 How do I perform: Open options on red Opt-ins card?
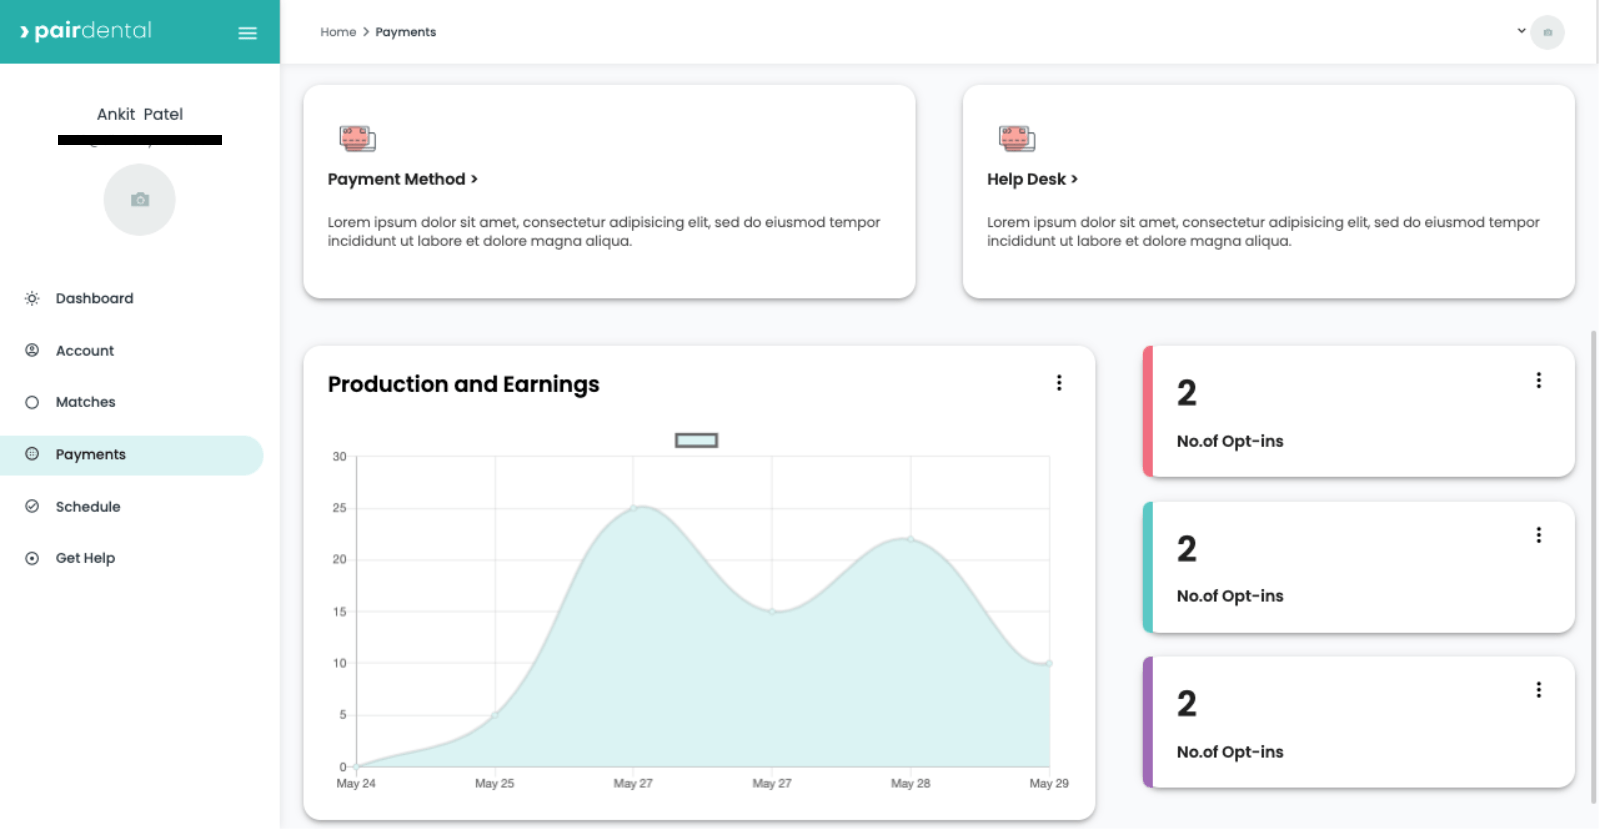click(1538, 380)
